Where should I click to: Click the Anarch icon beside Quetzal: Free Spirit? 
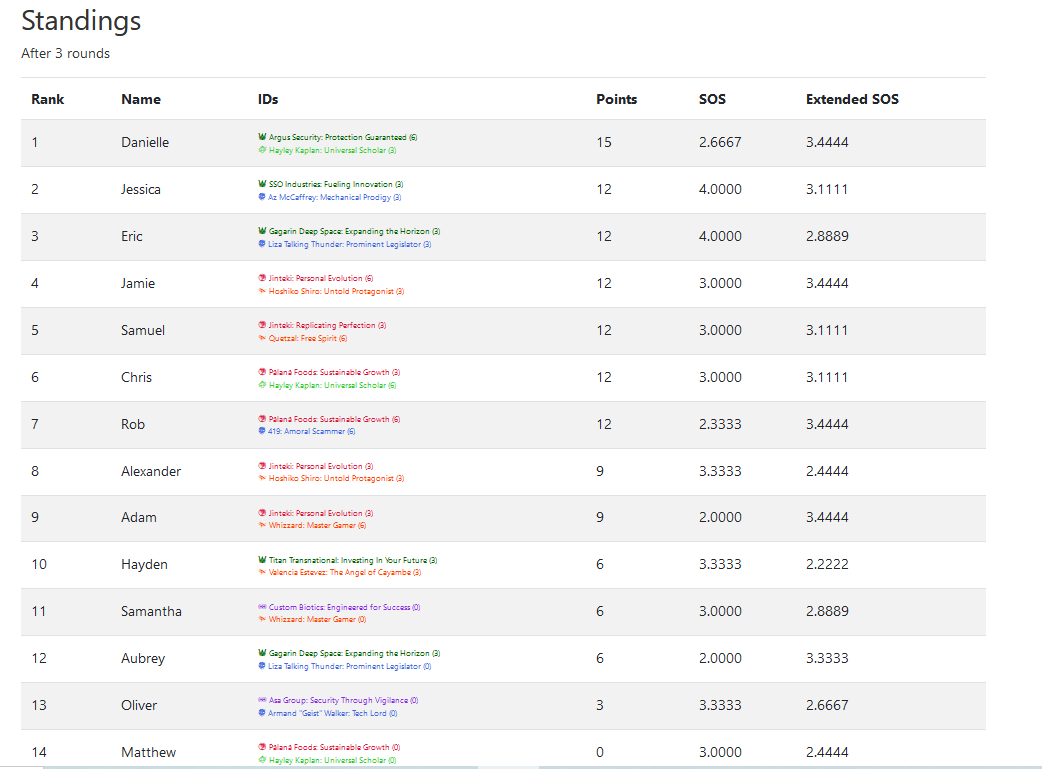click(262, 338)
